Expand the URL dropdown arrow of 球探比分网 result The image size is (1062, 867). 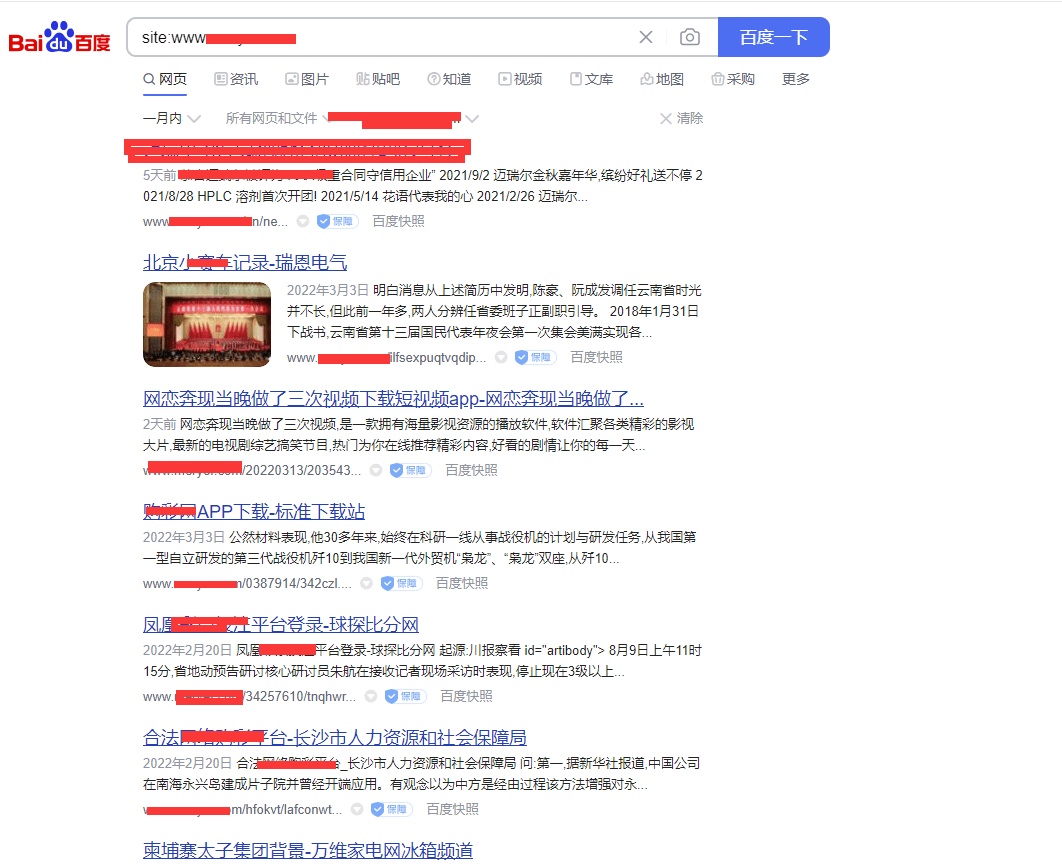tap(370, 696)
